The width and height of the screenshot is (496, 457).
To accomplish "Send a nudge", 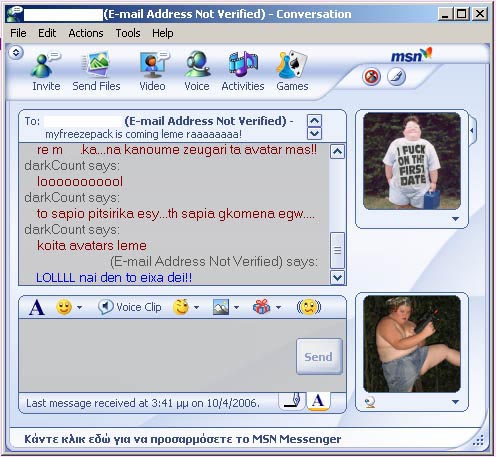I will [x=309, y=307].
